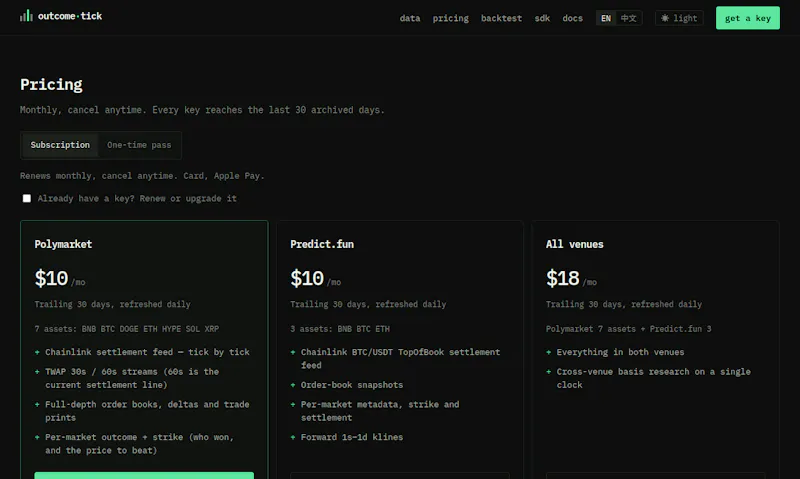The width and height of the screenshot is (800, 479).
Task: Click 'Chainlink BTC/USDT TopOfBook settlement feed'
Action: 401,359
